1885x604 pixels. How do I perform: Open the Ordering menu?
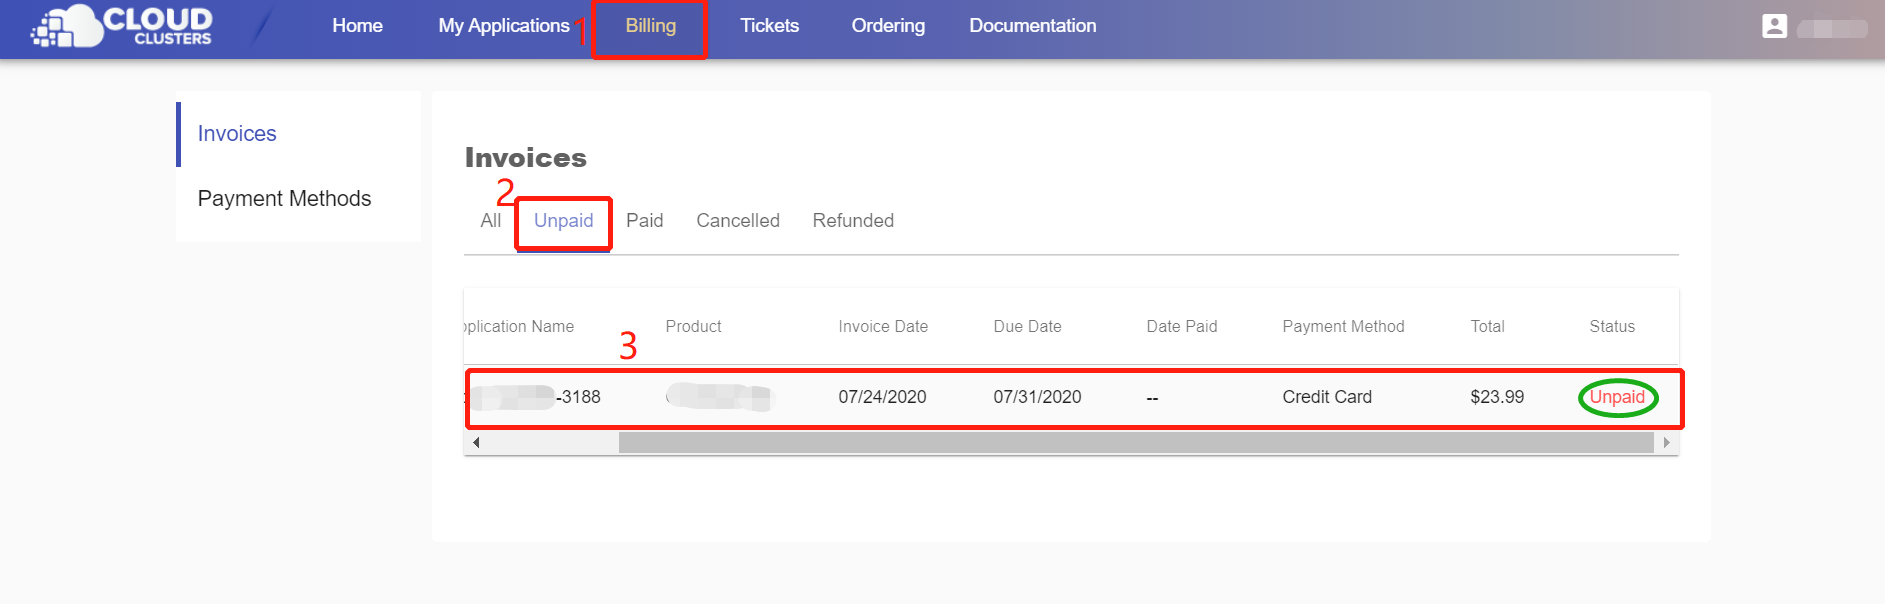coord(887,26)
